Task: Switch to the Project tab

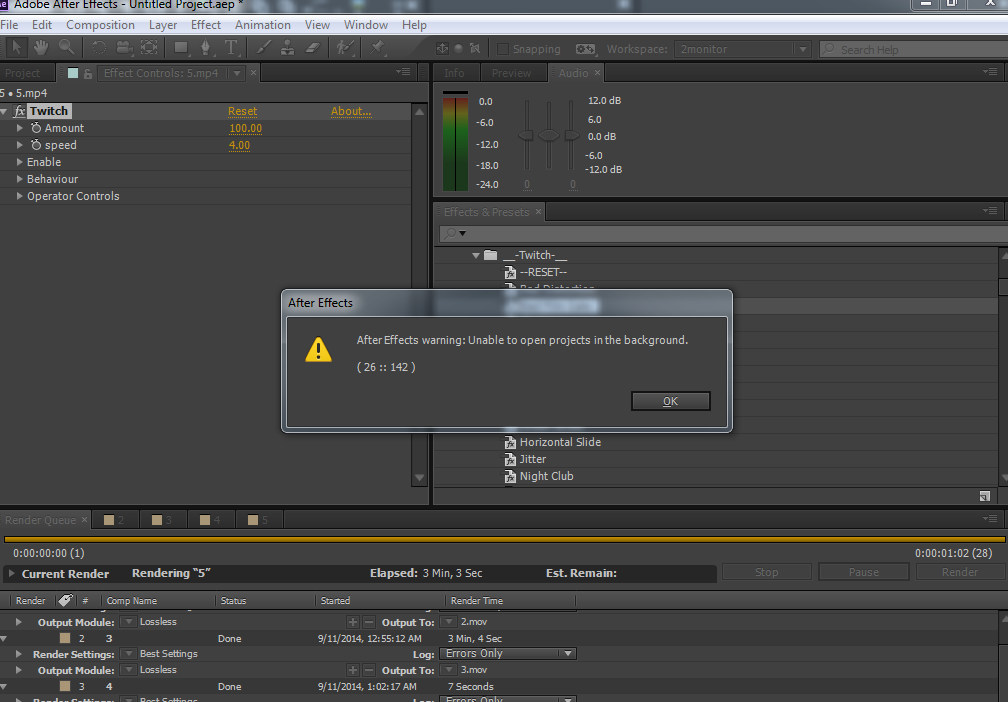Action: coord(22,73)
